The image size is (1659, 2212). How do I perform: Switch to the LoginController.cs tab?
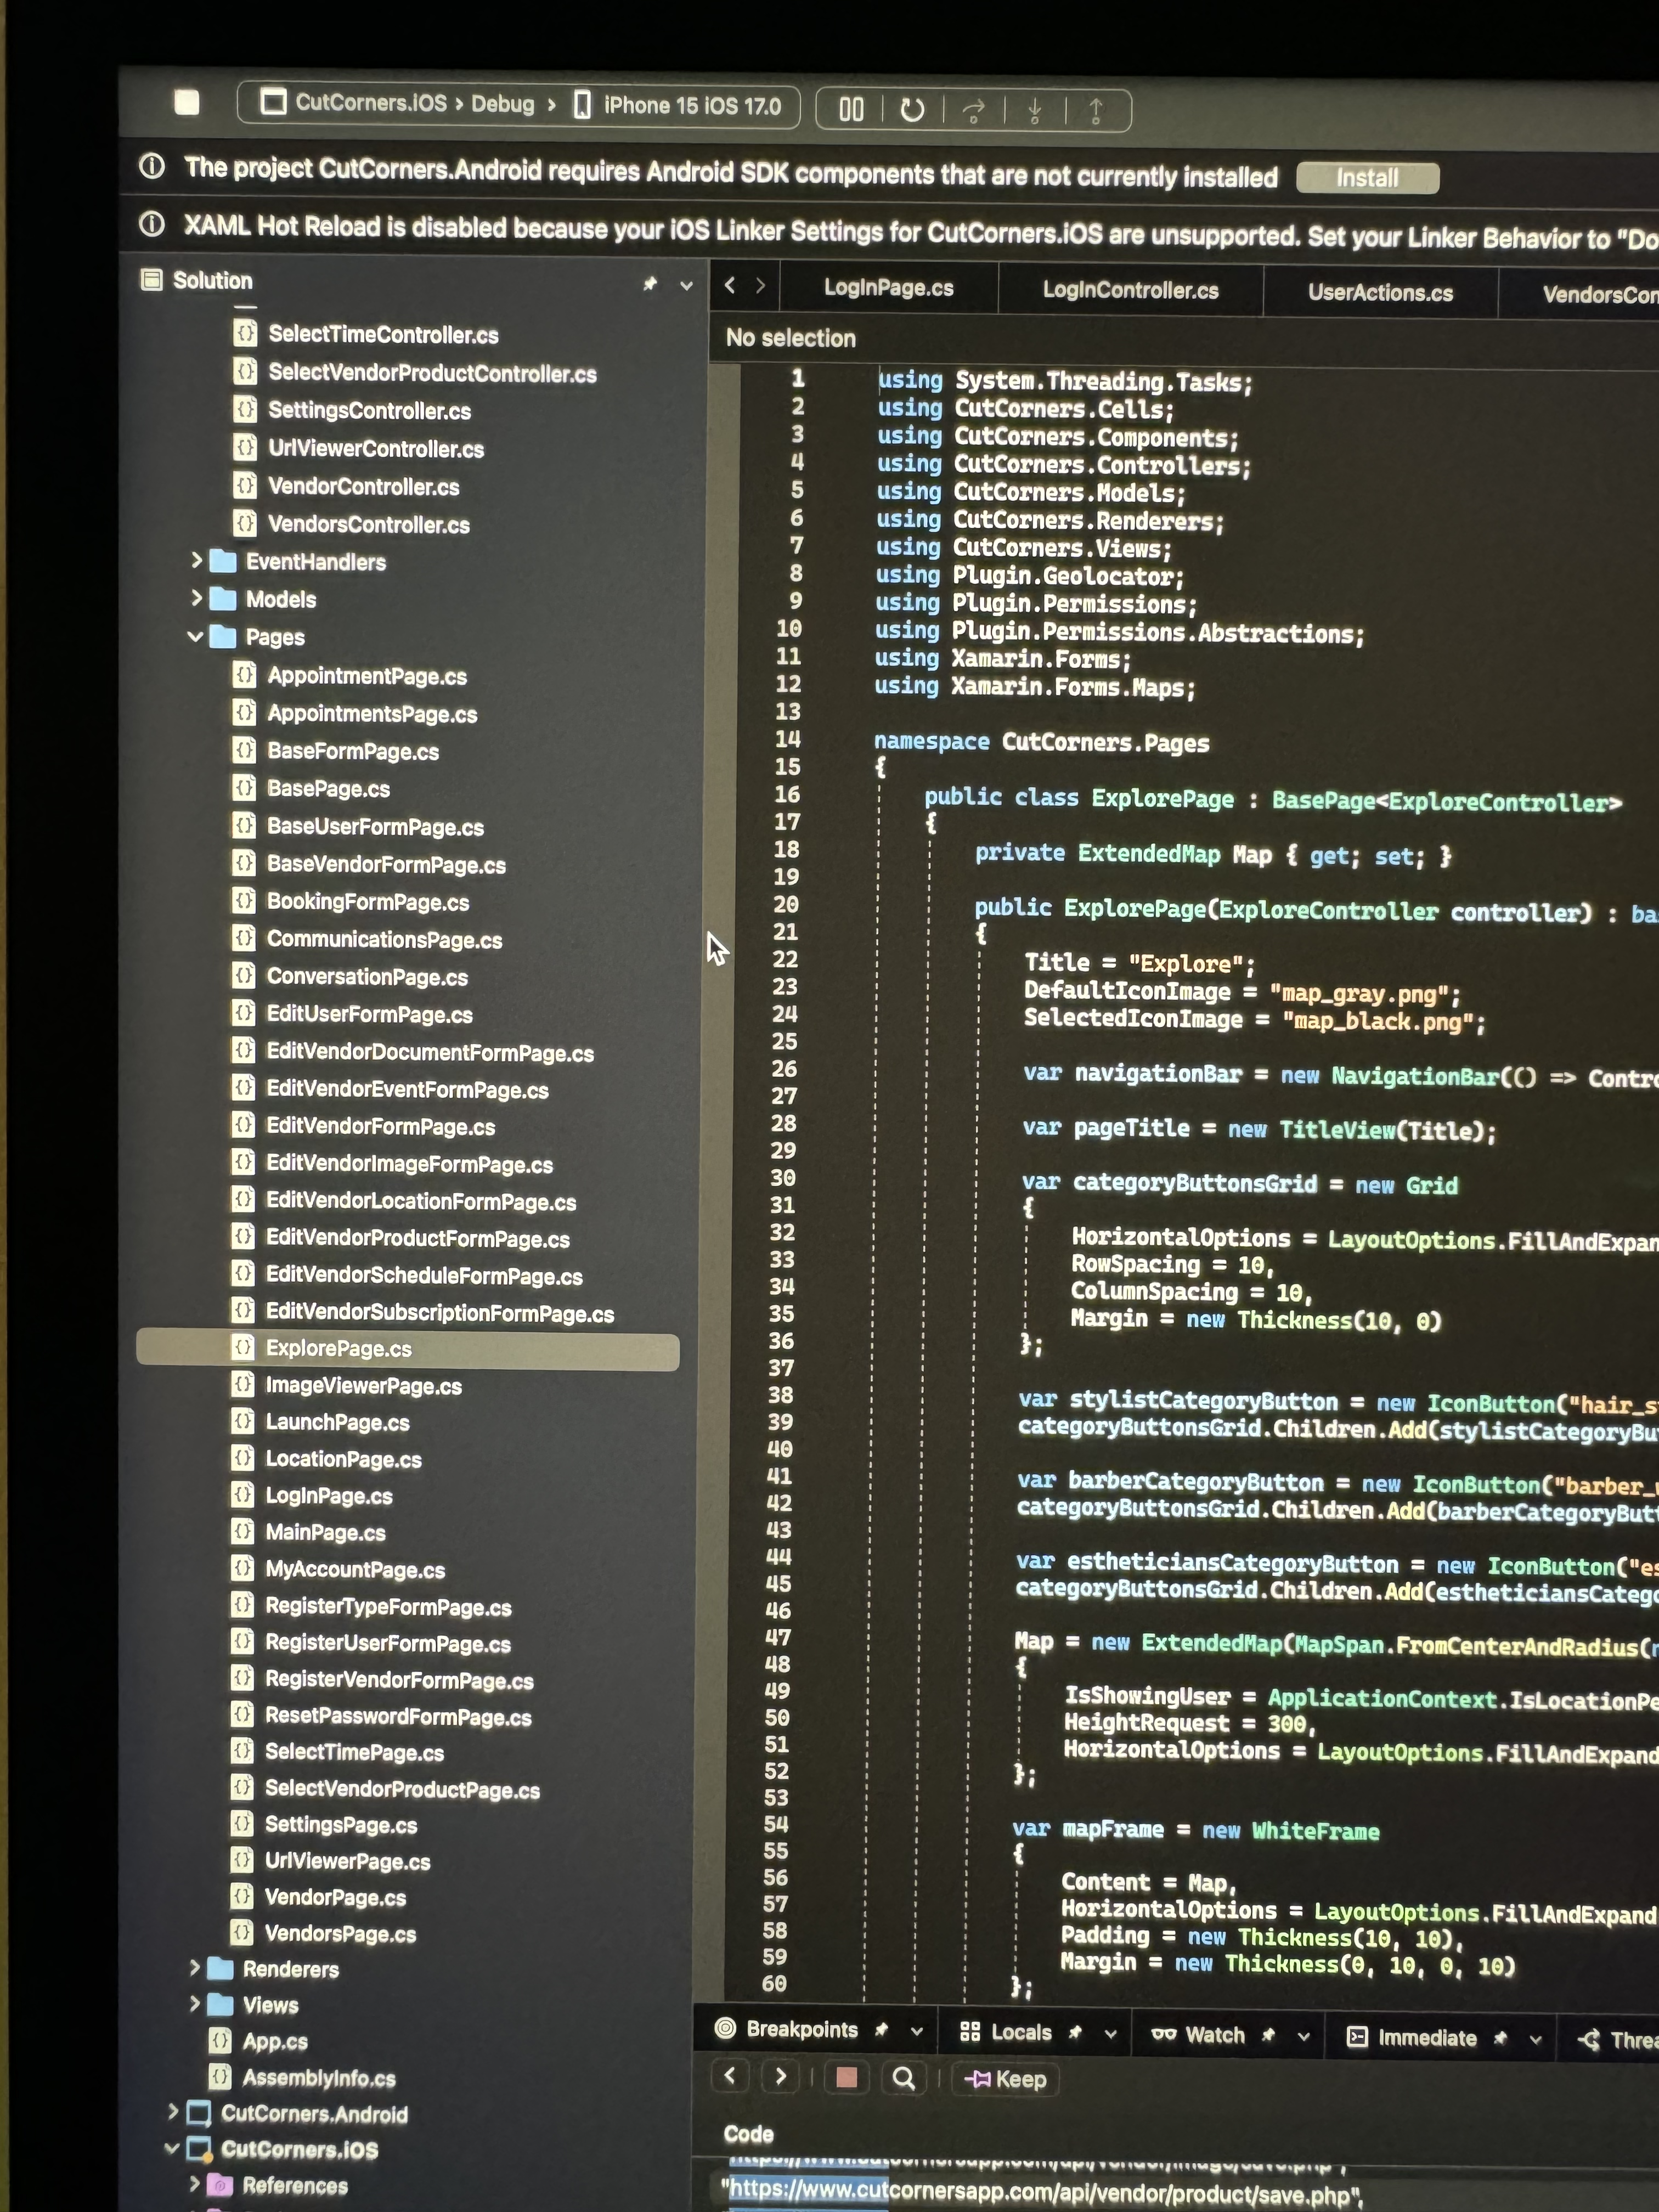[x=1130, y=291]
